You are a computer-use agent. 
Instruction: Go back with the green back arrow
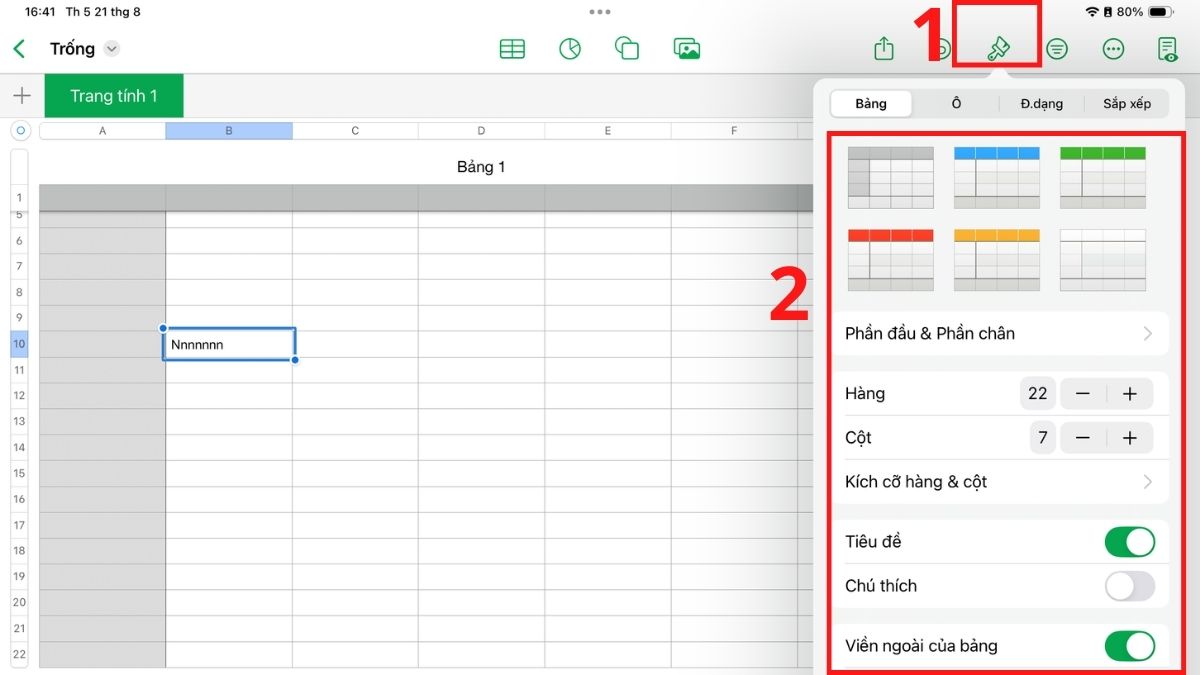[x=19, y=49]
